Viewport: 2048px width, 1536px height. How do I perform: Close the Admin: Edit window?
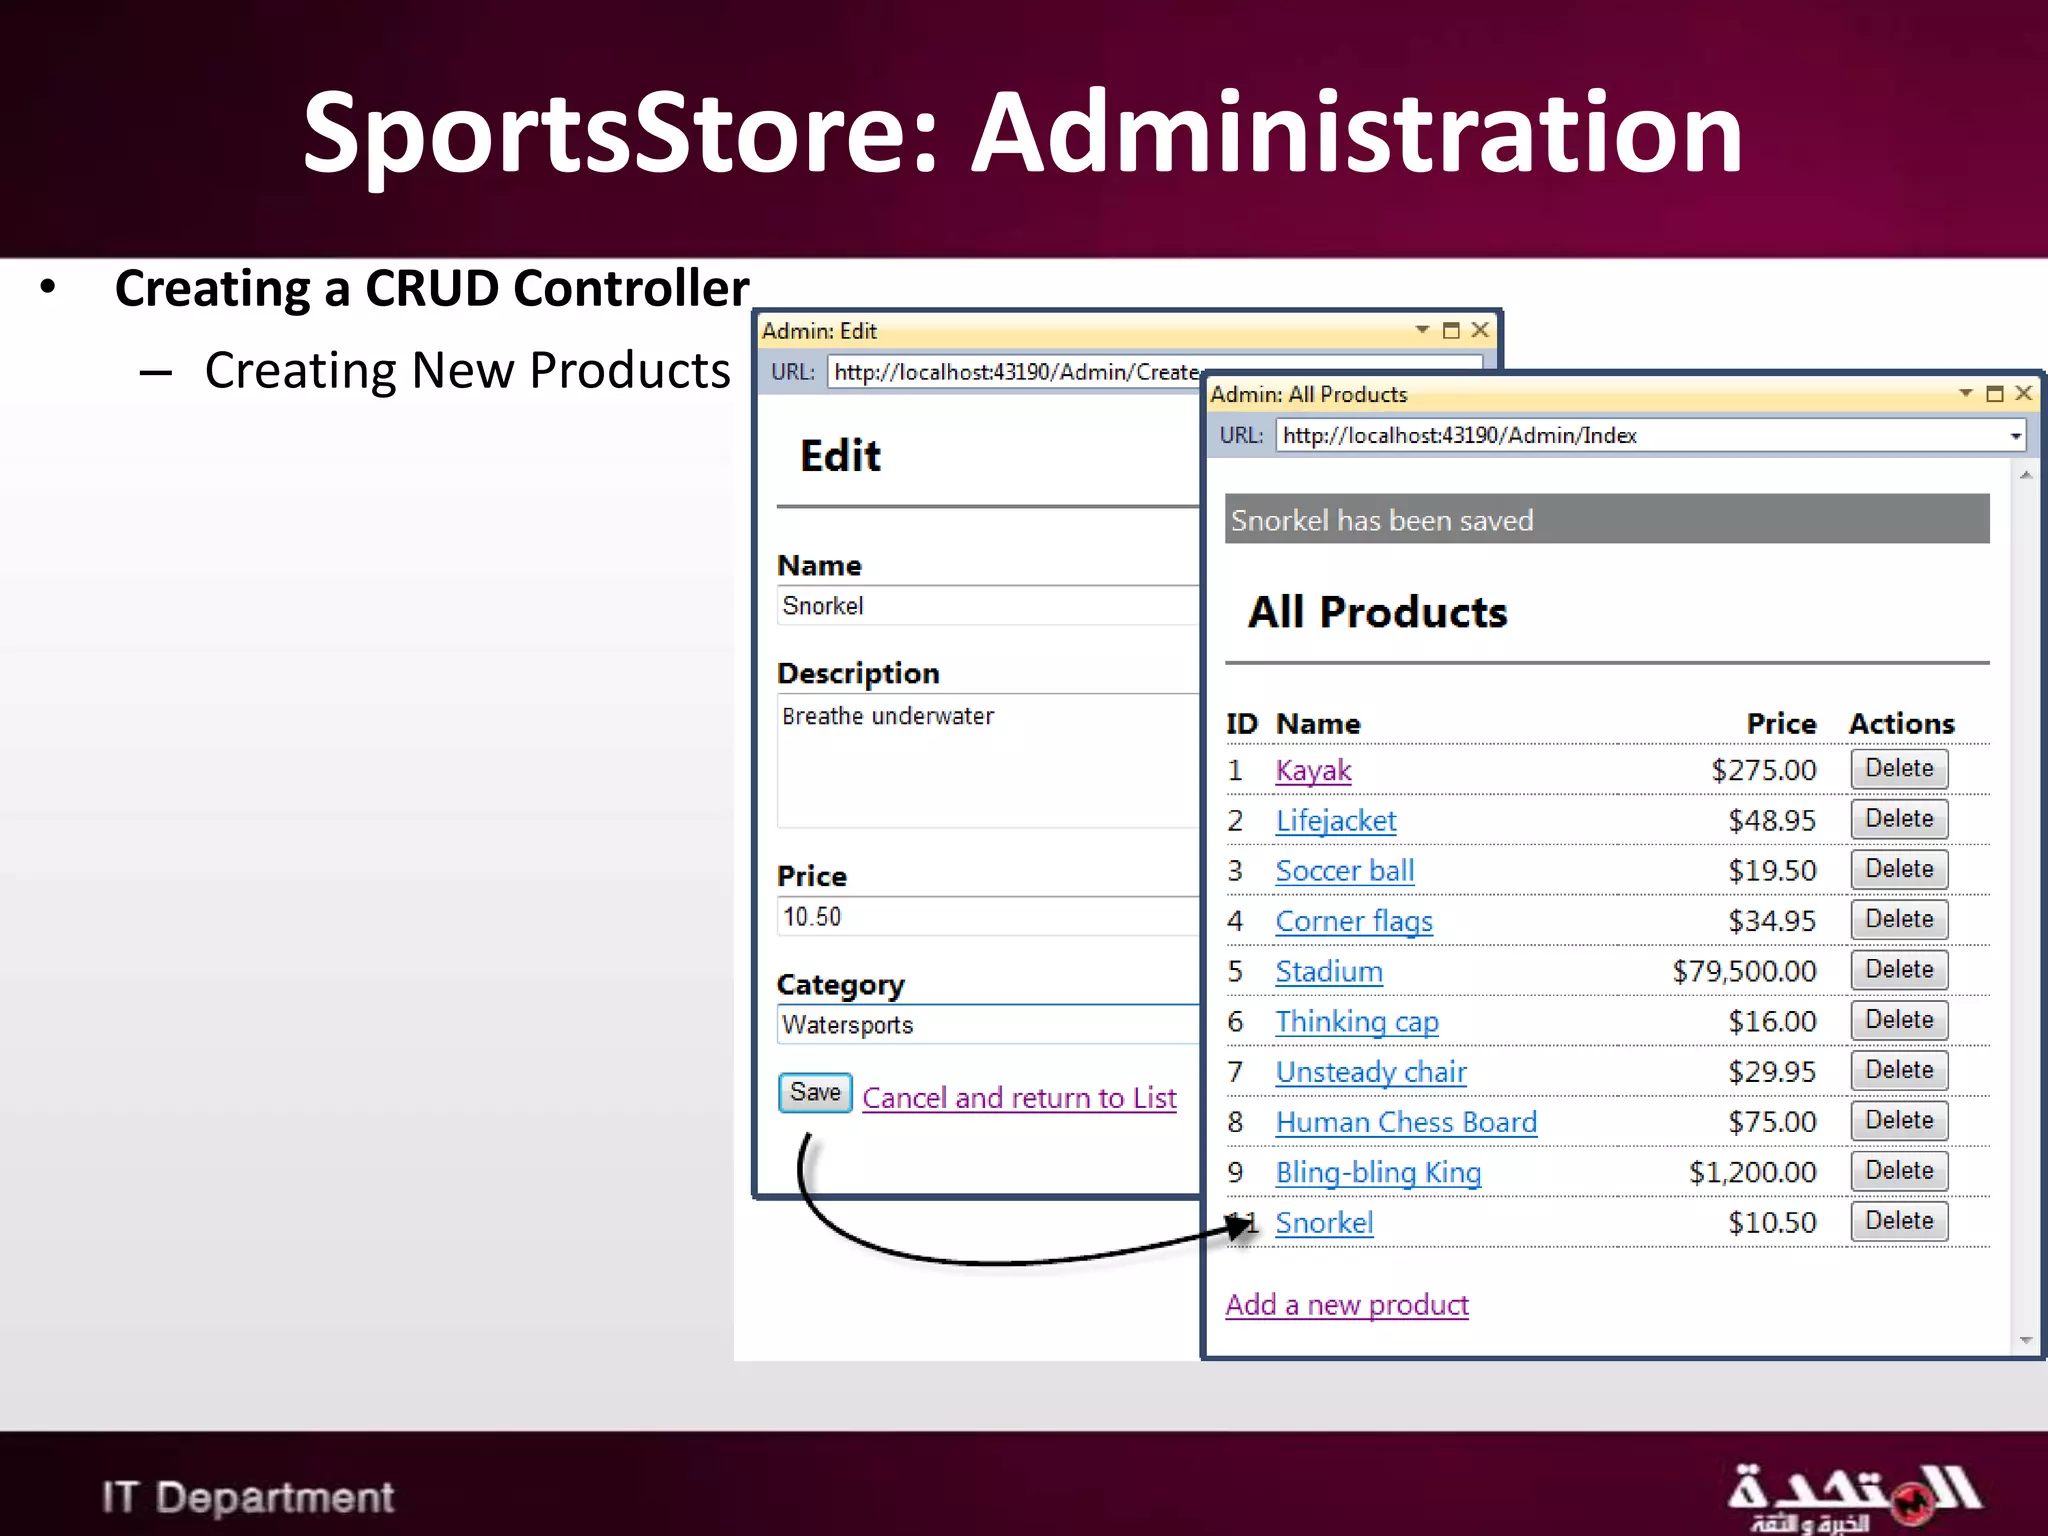(x=1481, y=329)
